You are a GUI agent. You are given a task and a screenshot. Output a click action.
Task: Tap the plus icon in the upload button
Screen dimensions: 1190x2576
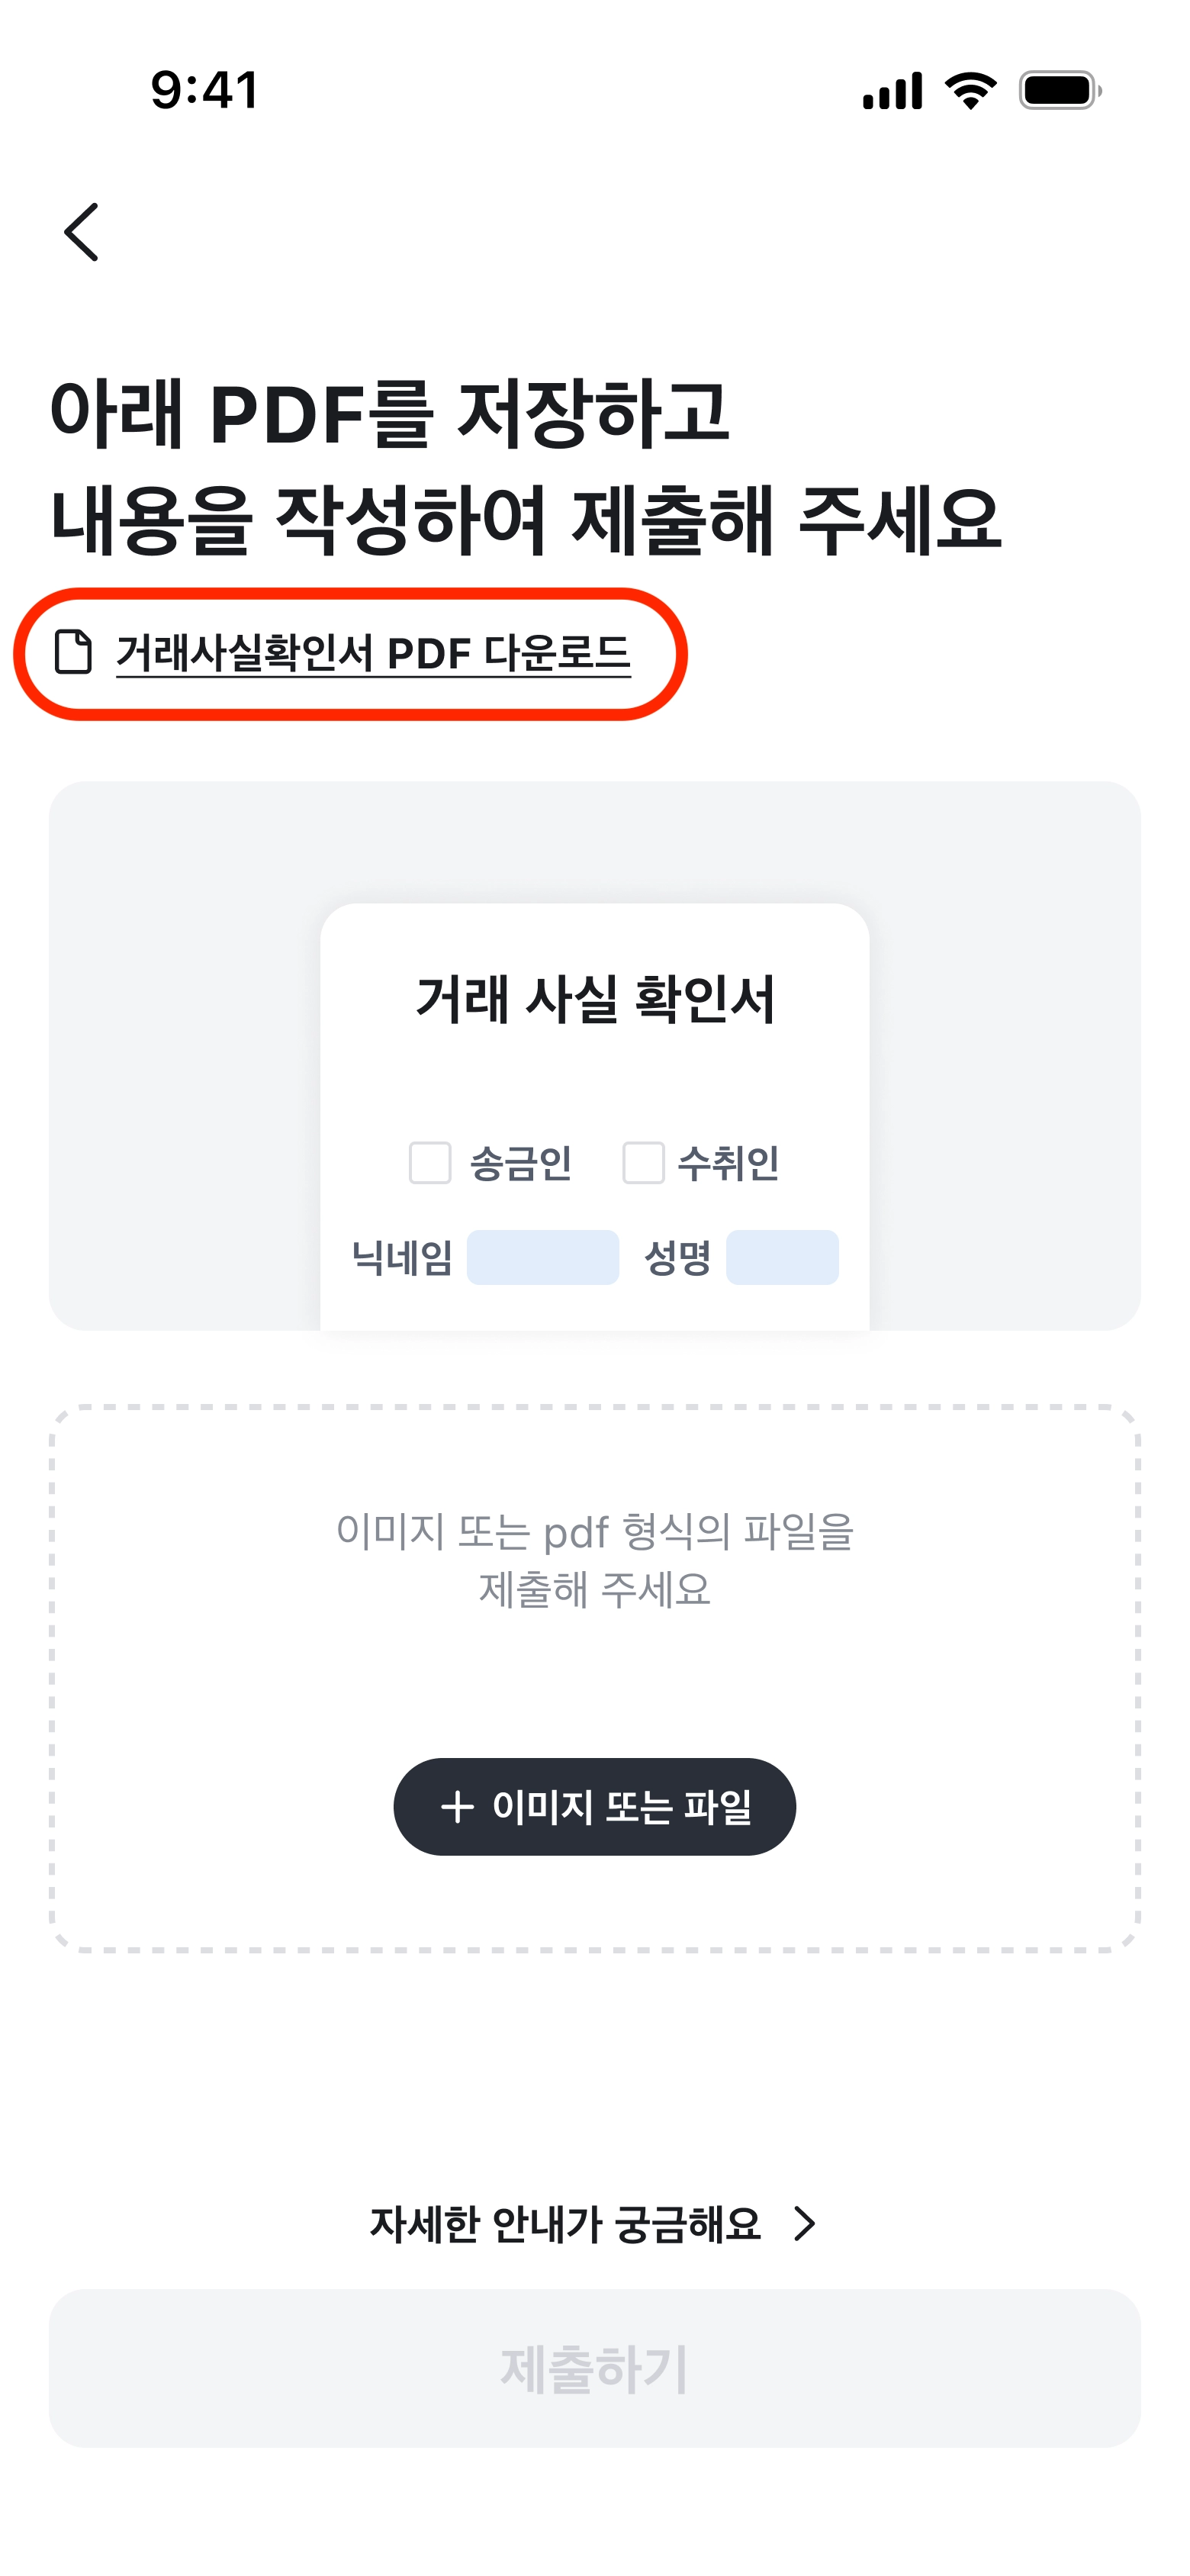(457, 1807)
